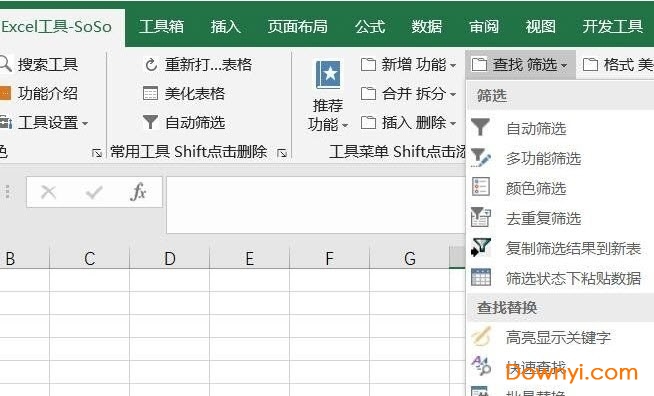Click the 复制筛选结果到新表 funnel icon
The width and height of the screenshot is (654, 396).
480,247
